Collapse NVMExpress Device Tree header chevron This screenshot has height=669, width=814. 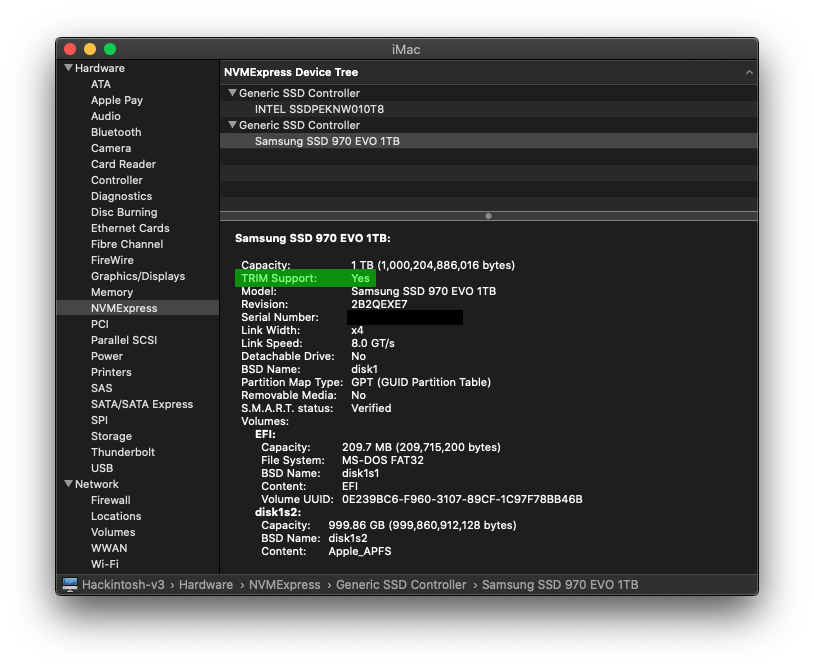[x=749, y=72]
